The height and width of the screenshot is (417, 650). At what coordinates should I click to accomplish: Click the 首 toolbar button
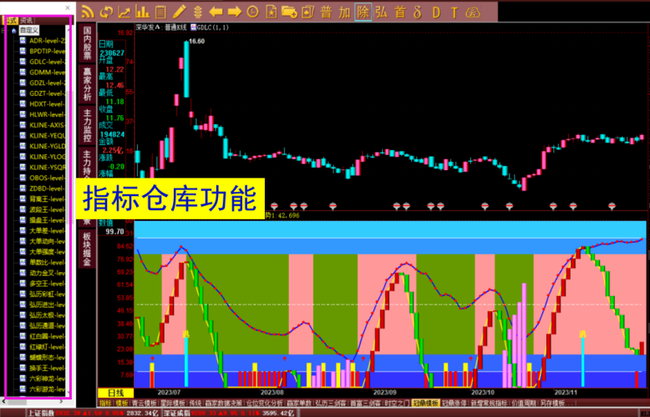click(400, 12)
